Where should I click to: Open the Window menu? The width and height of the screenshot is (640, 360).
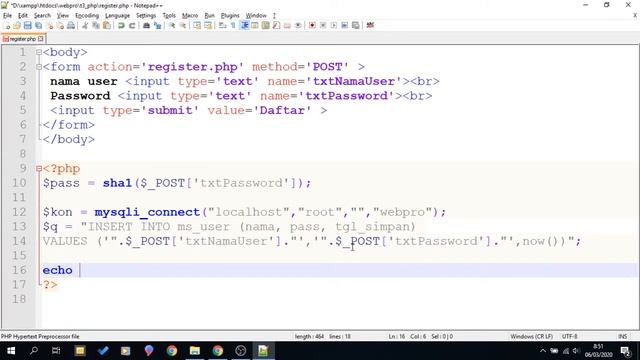click(256, 16)
